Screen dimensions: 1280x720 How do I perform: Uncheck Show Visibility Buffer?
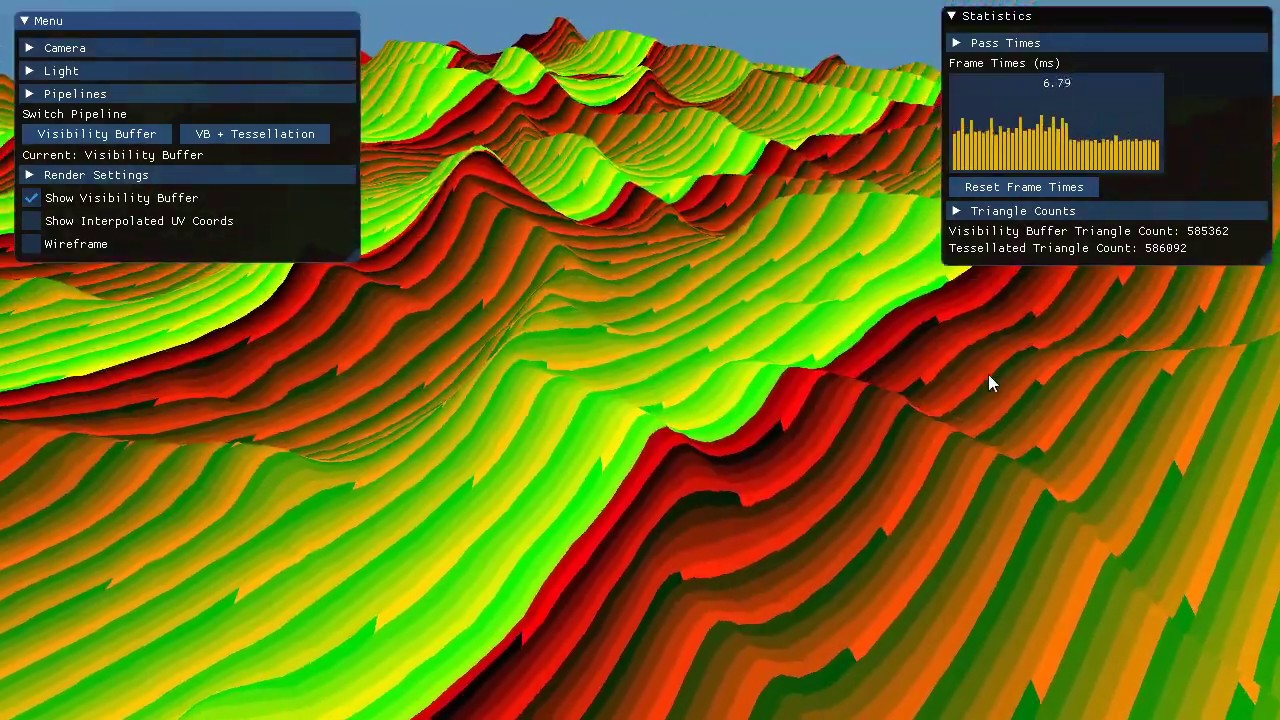(x=32, y=198)
